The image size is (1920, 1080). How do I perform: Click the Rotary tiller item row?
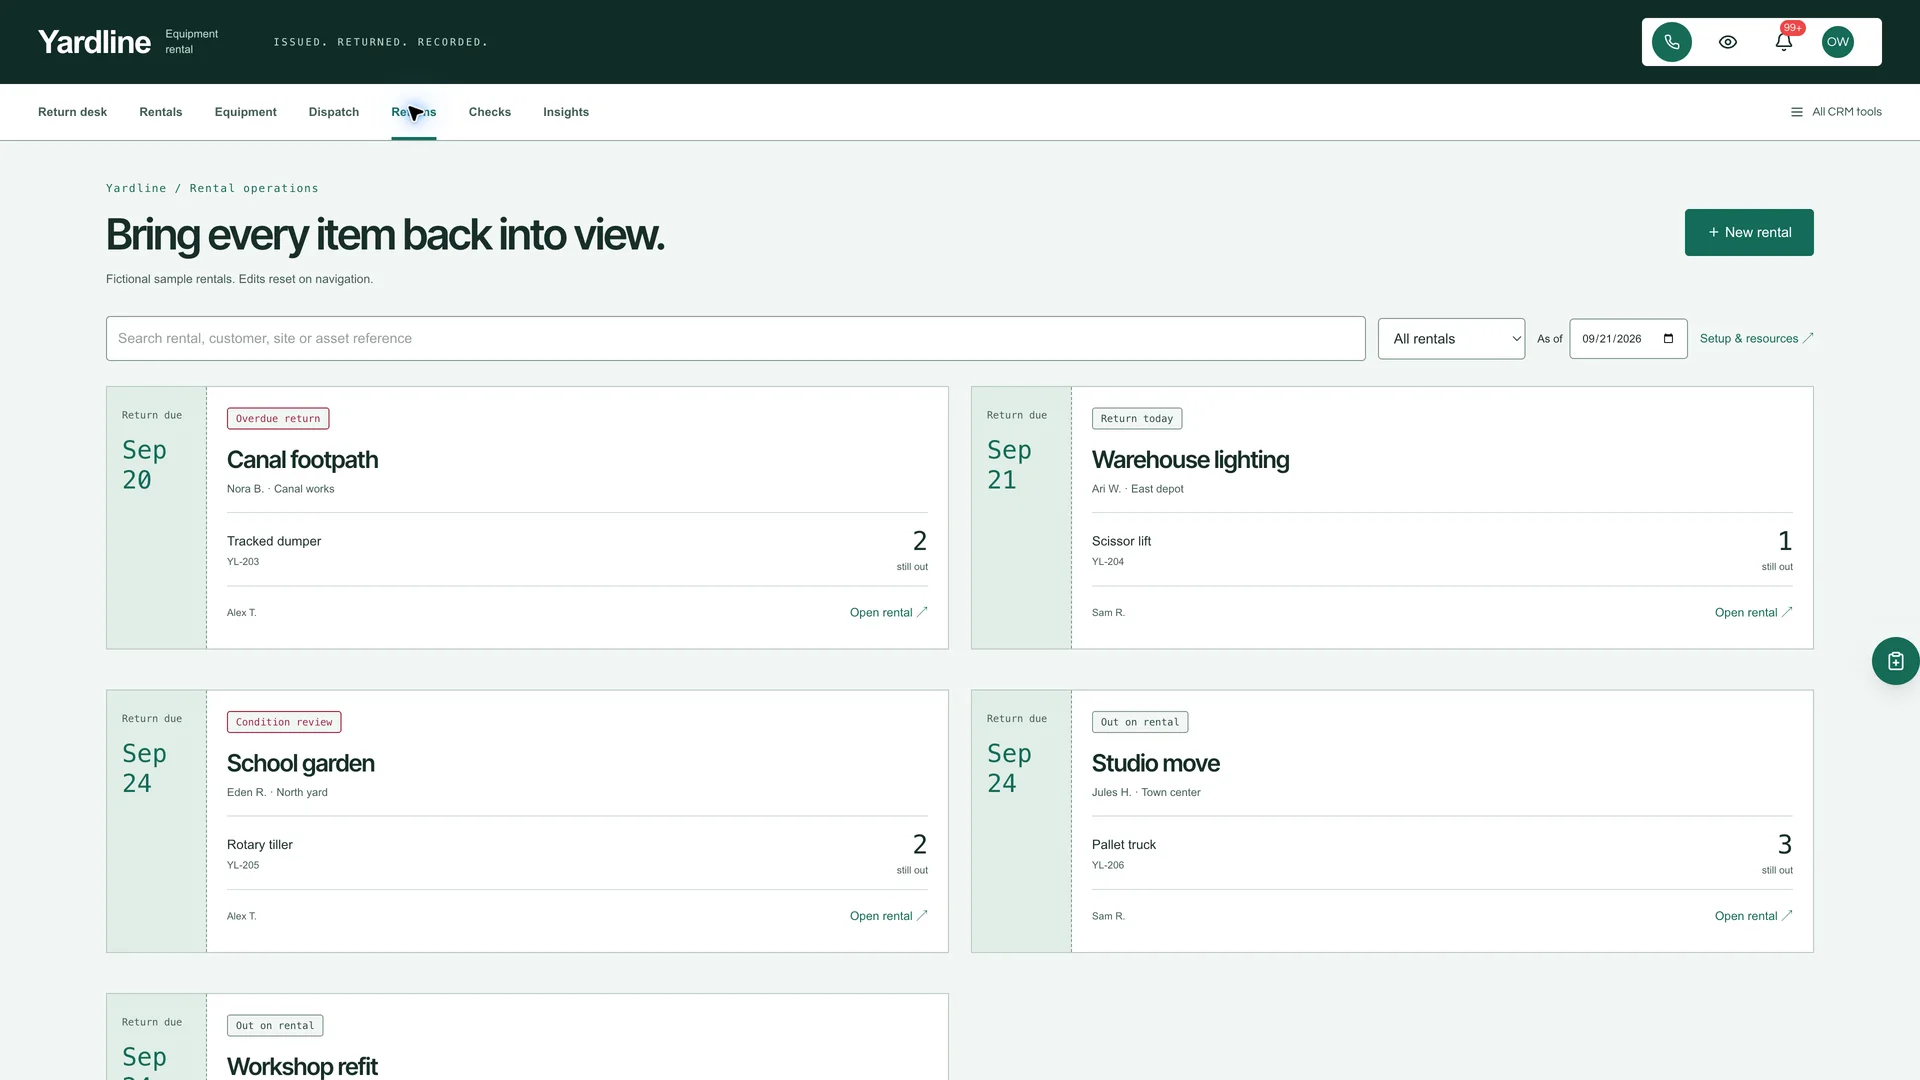(x=577, y=853)
